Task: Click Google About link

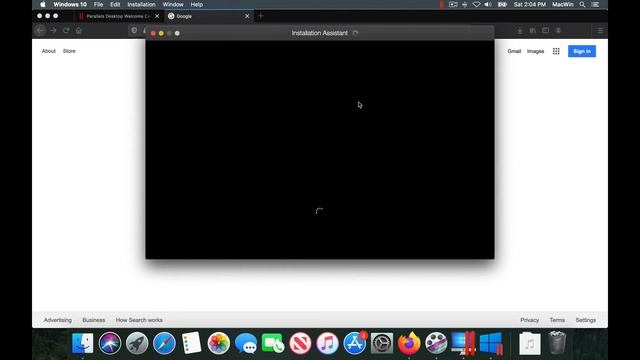Action: click(x=49, y=51)
